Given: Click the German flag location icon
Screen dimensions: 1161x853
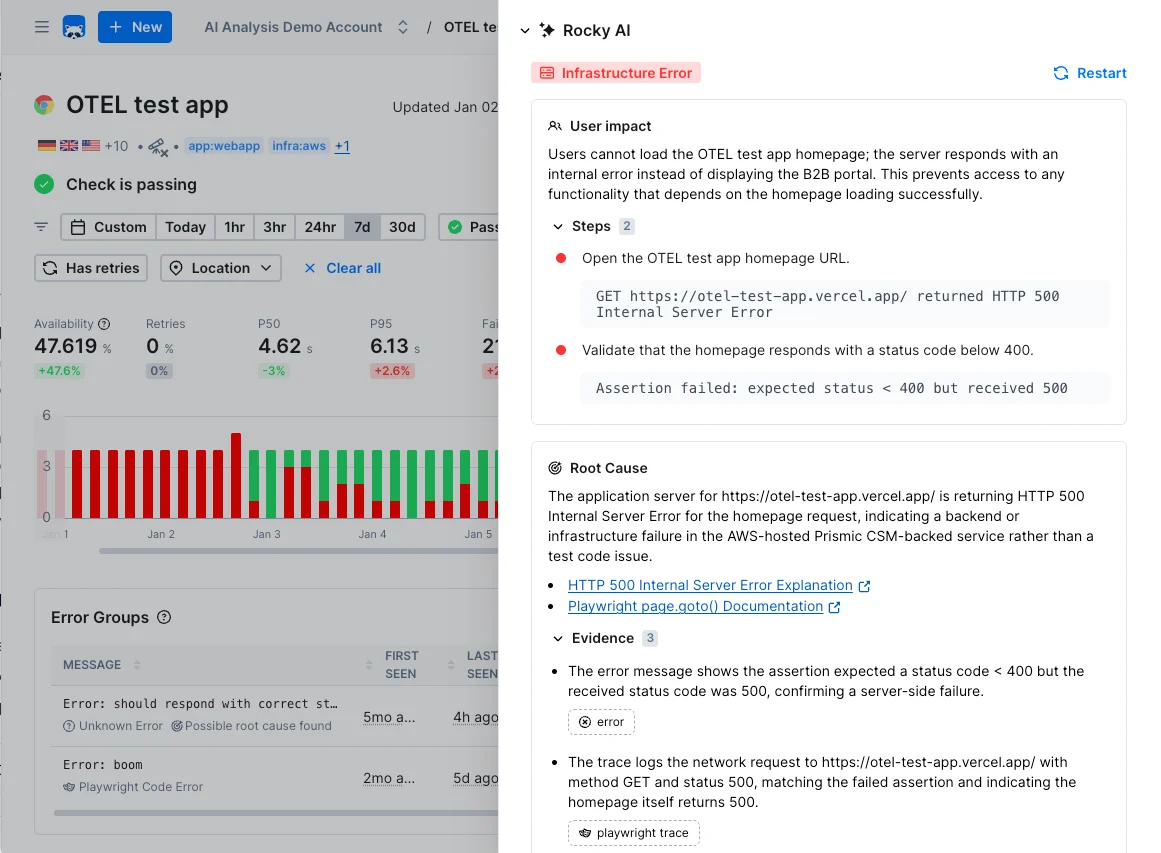Looking at the screenshot, I should [x=47, y=146].
